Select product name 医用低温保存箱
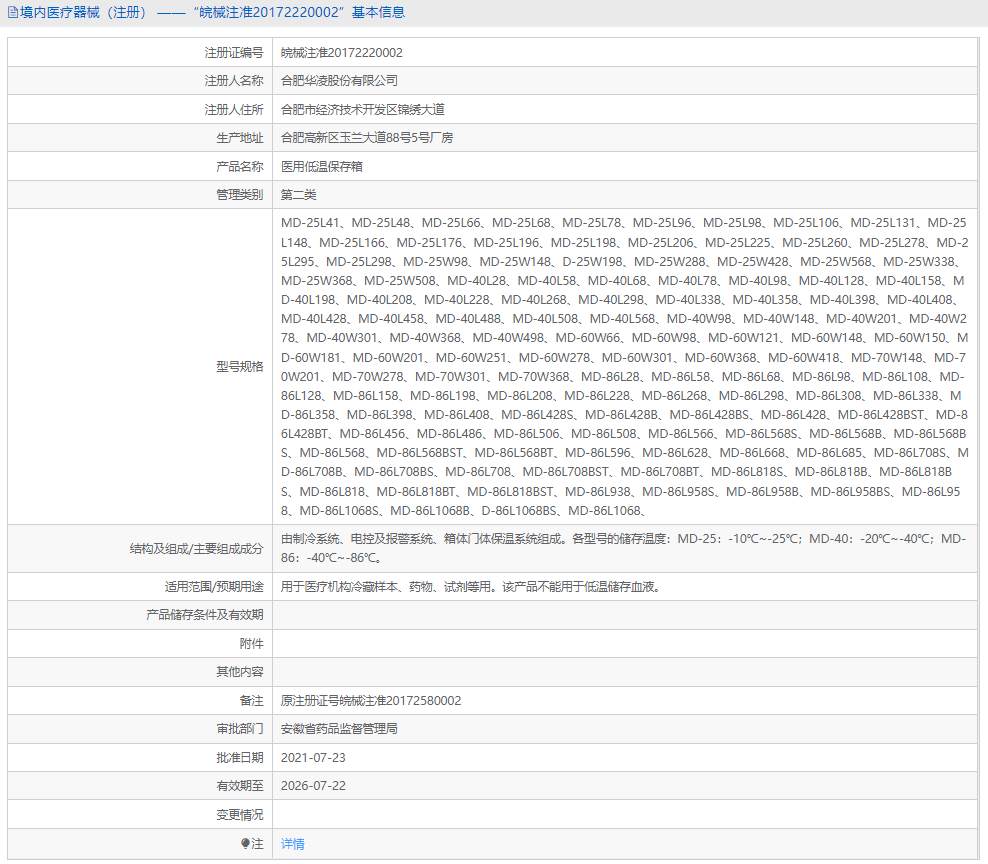The width and height of the screenshot is (988, 864). [x=321, y=166]
